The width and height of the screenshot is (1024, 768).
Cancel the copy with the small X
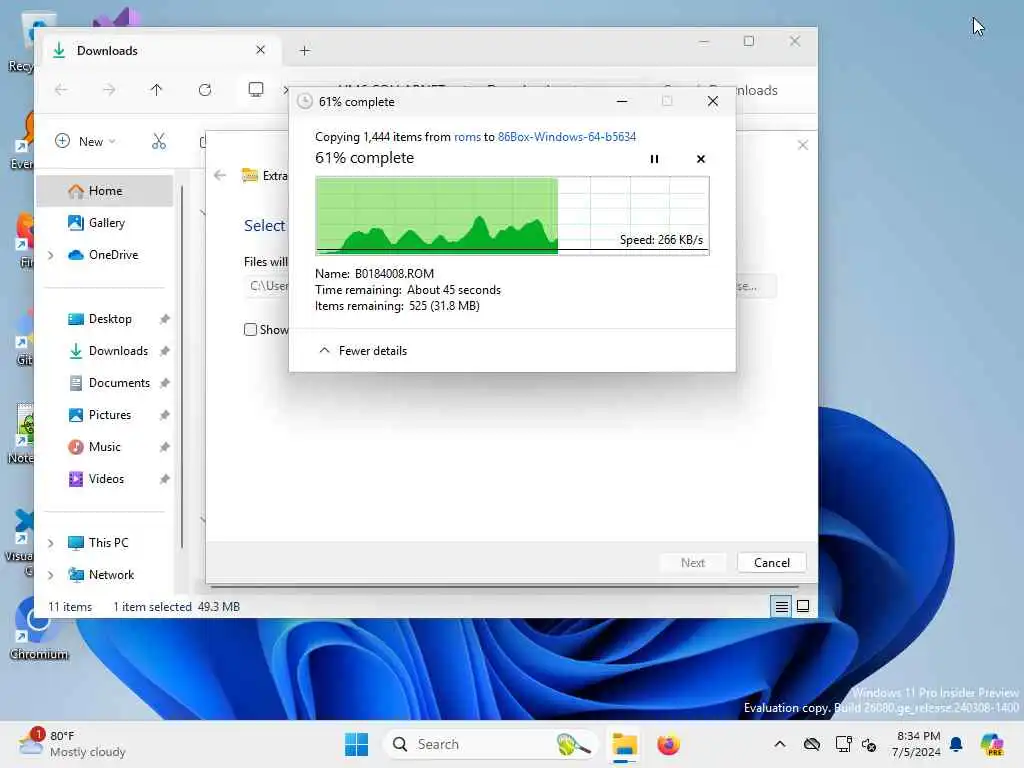point(701,159)
